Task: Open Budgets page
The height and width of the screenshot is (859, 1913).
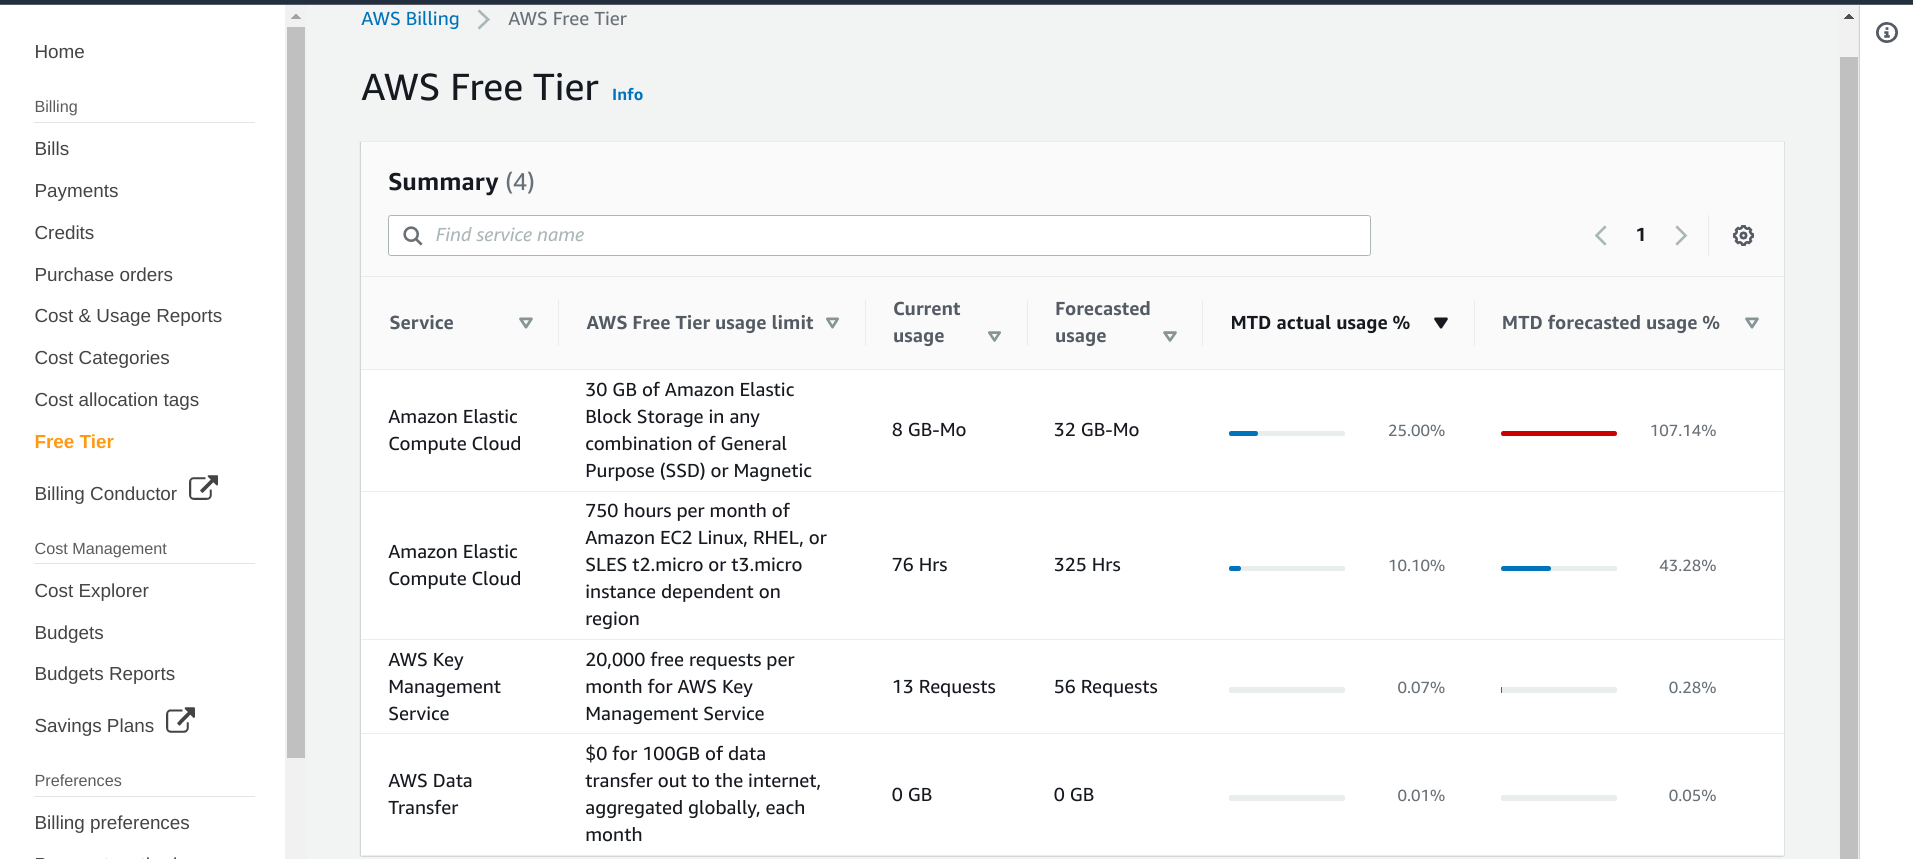Action: pyautogui.click(x=69, y=633)
